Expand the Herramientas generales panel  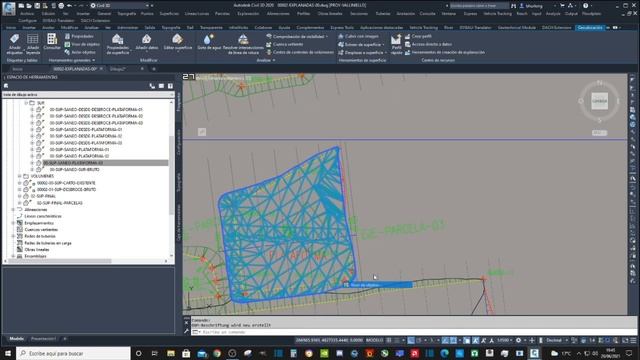(72, 60)
